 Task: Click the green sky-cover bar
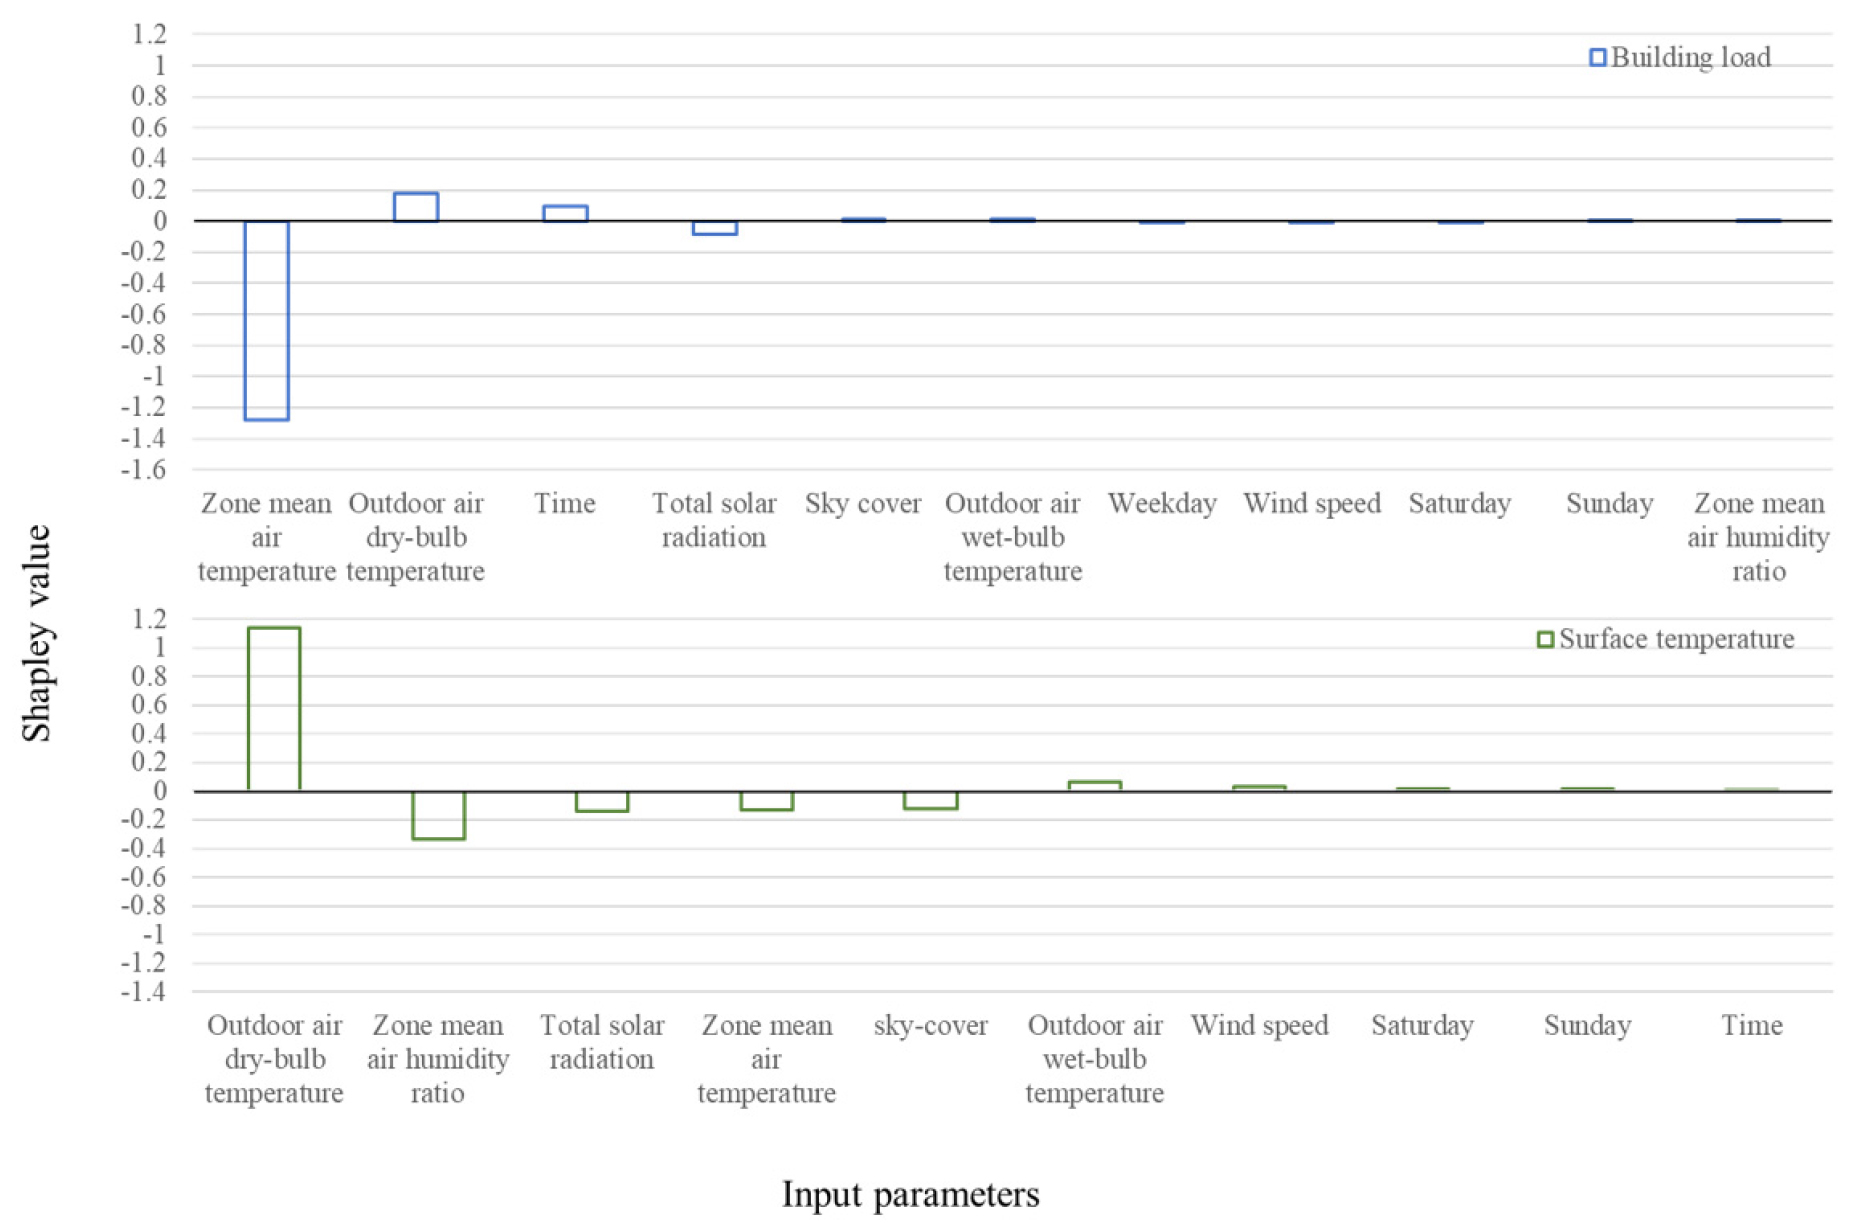click(931, 800)
